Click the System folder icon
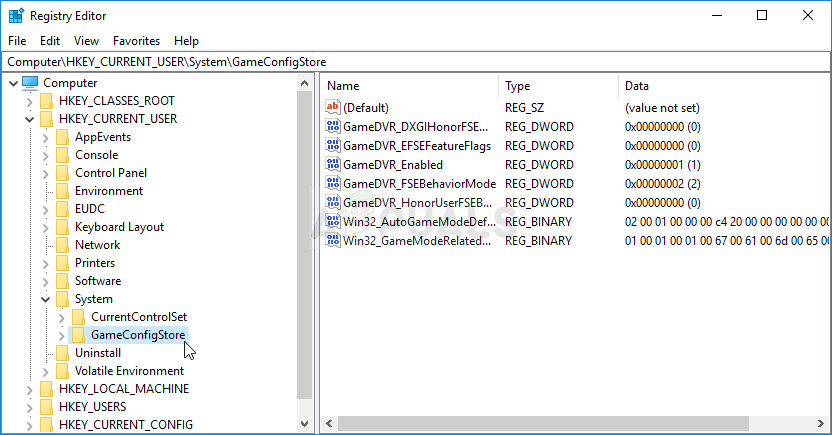 (x=63, y=299)
